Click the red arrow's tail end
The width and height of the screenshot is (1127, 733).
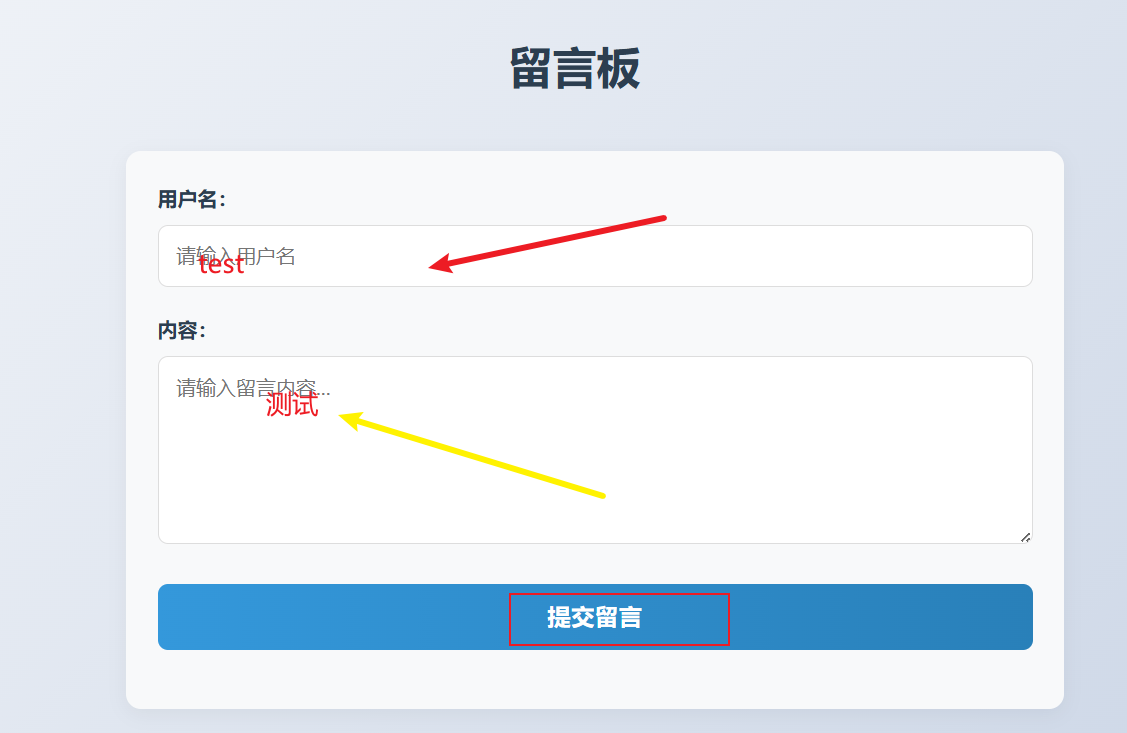tap(662, 218)
